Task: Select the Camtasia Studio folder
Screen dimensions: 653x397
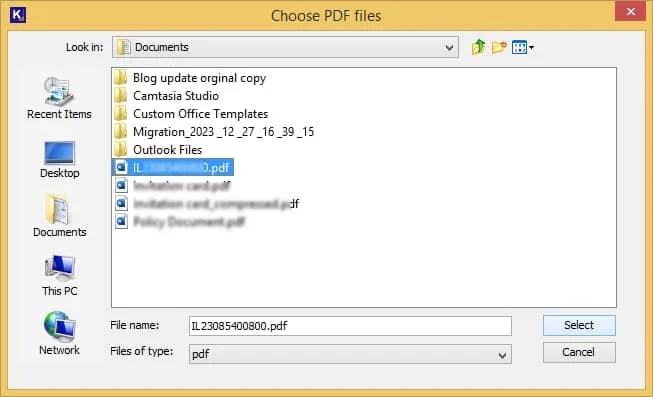Action: point(176,96)
